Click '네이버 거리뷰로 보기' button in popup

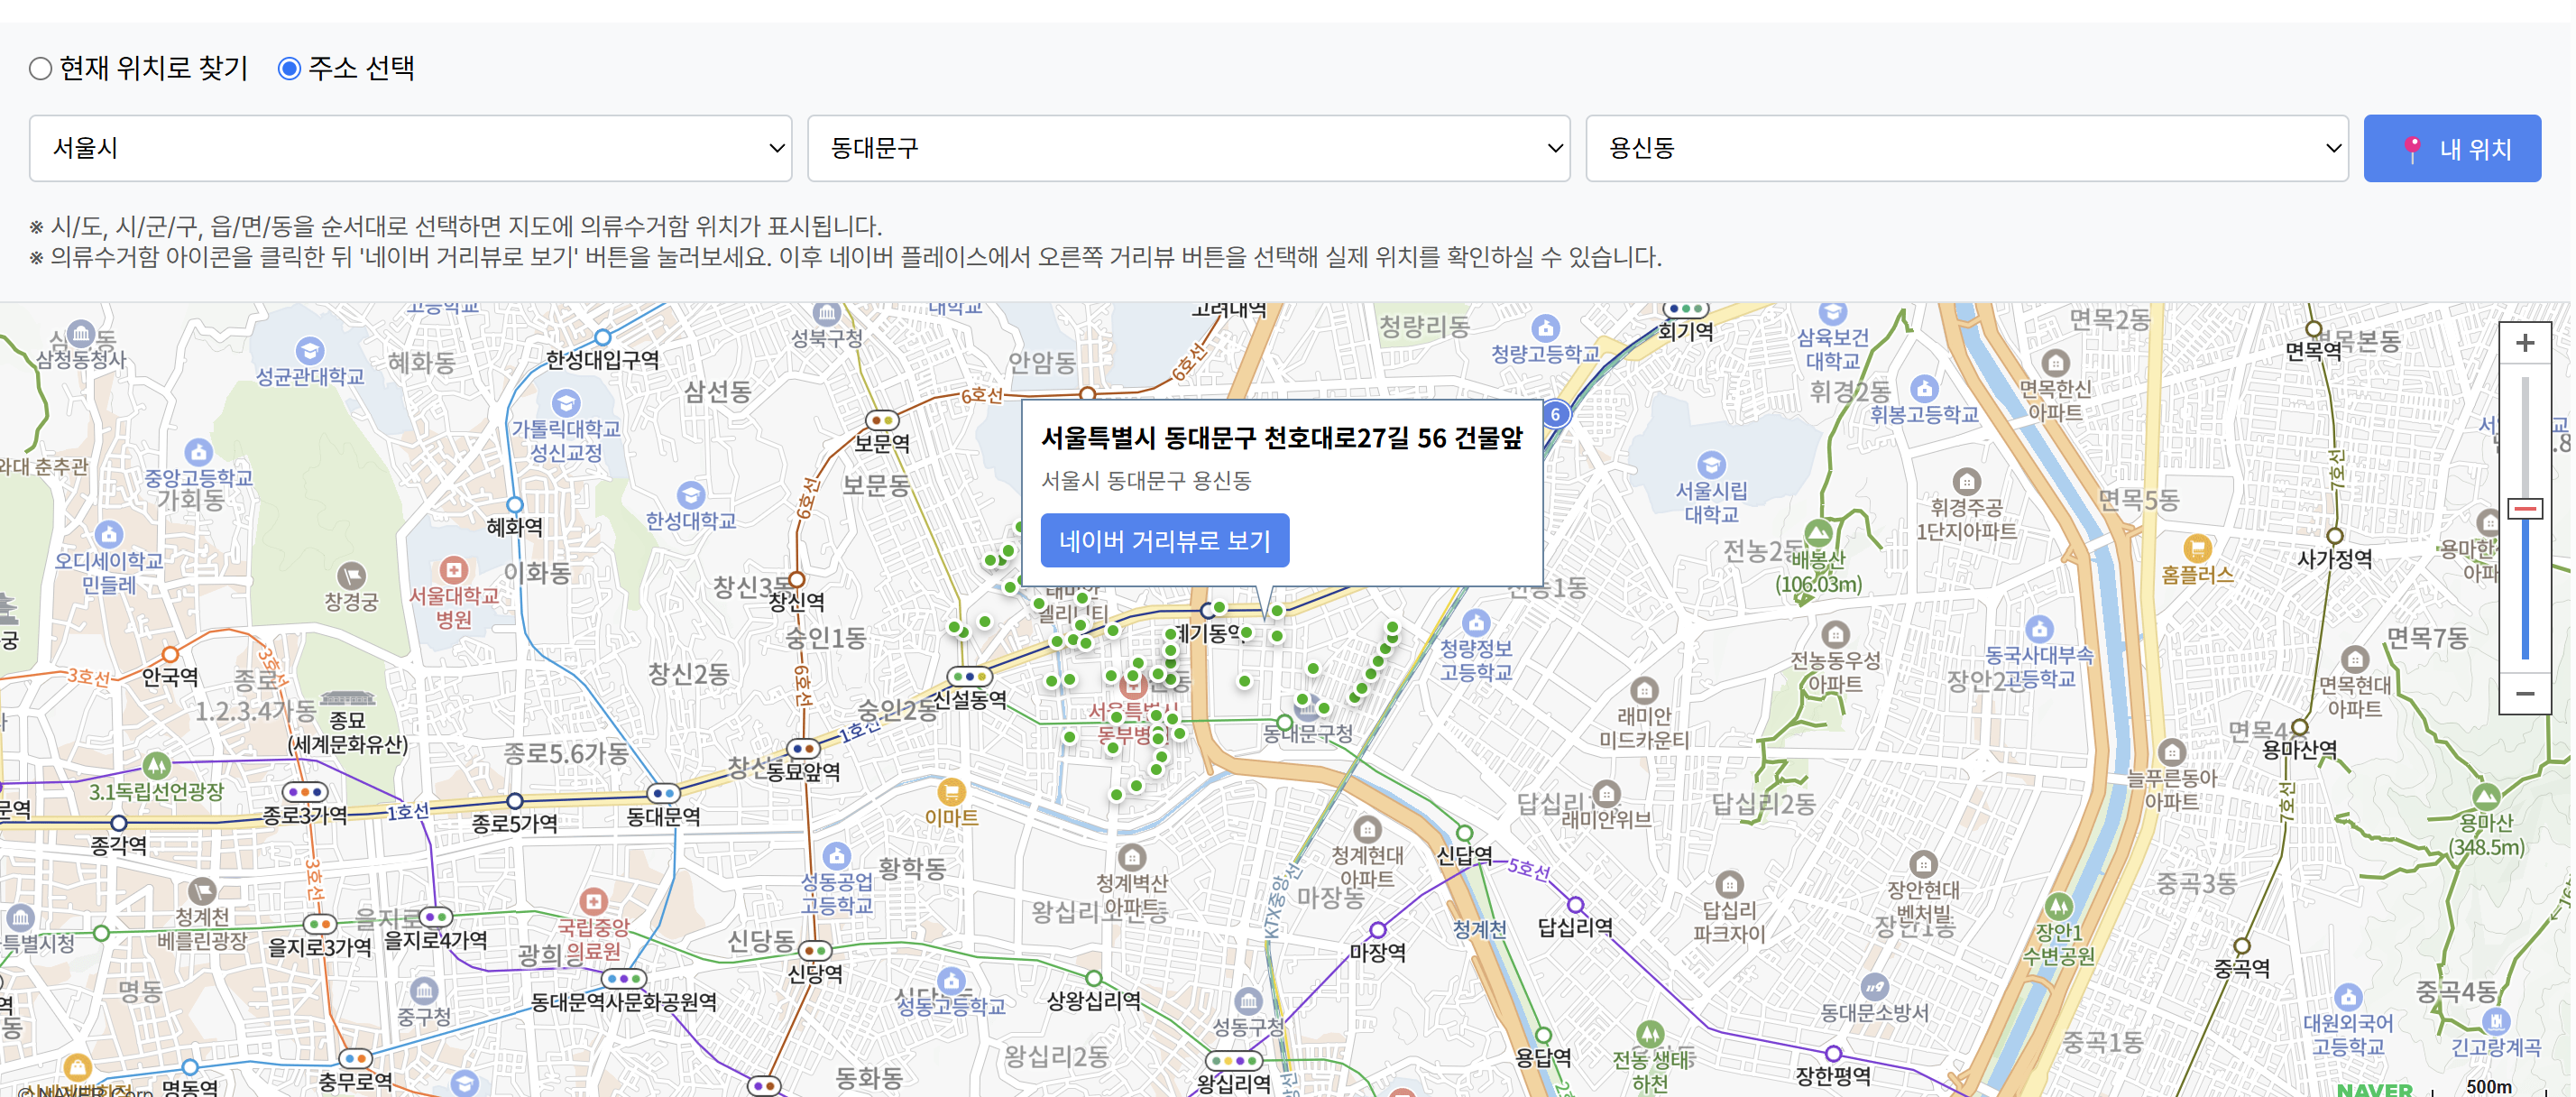pyautogui.click(x=1164, y=541)
